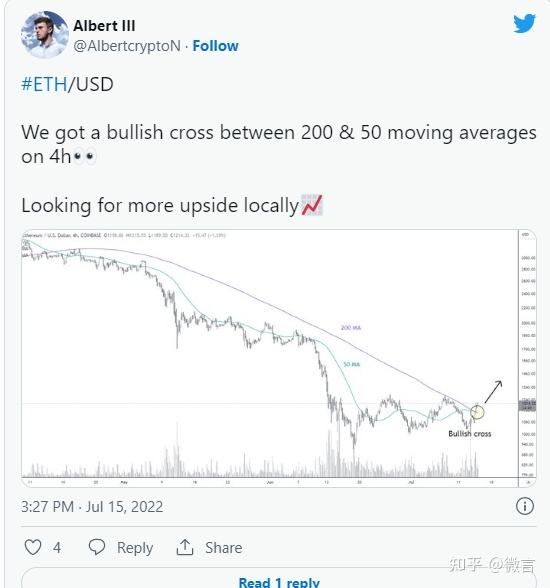Open the Twitter bird logo
Viewport: 550px width, 588px height.
pyautogui.click(x=524, y=23)
